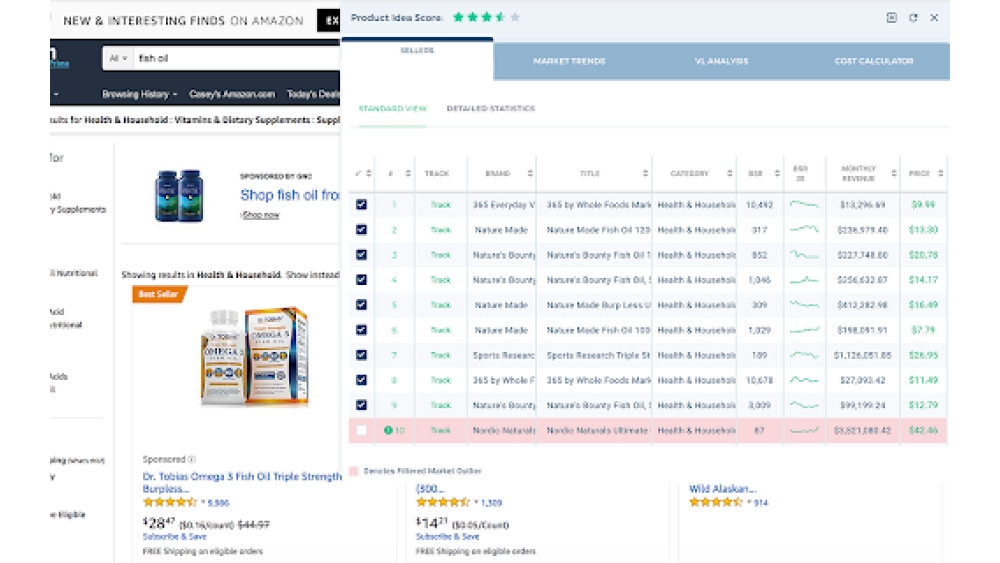The height and width of the screenshot is (563, 1000).
Task: Click Today's Deals link in Amazon nav
Action: 313,94
